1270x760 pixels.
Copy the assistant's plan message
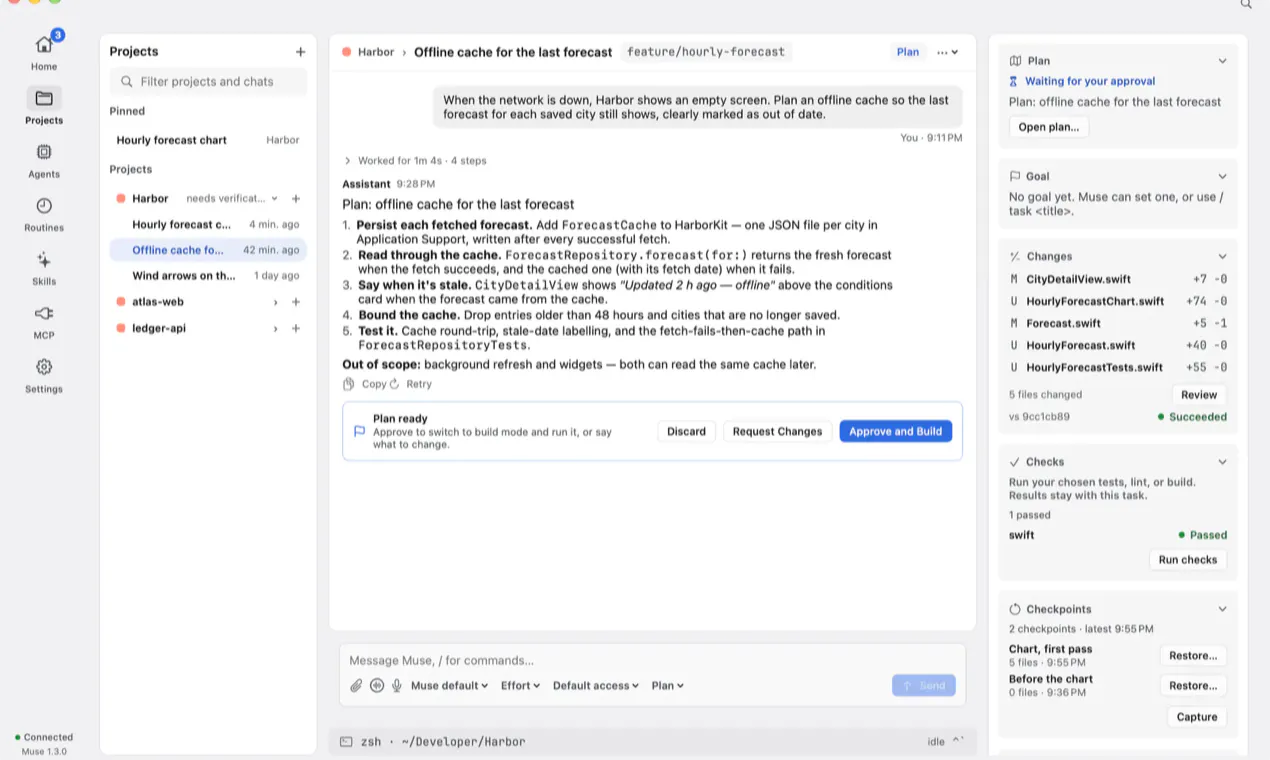tap(365, 384)
